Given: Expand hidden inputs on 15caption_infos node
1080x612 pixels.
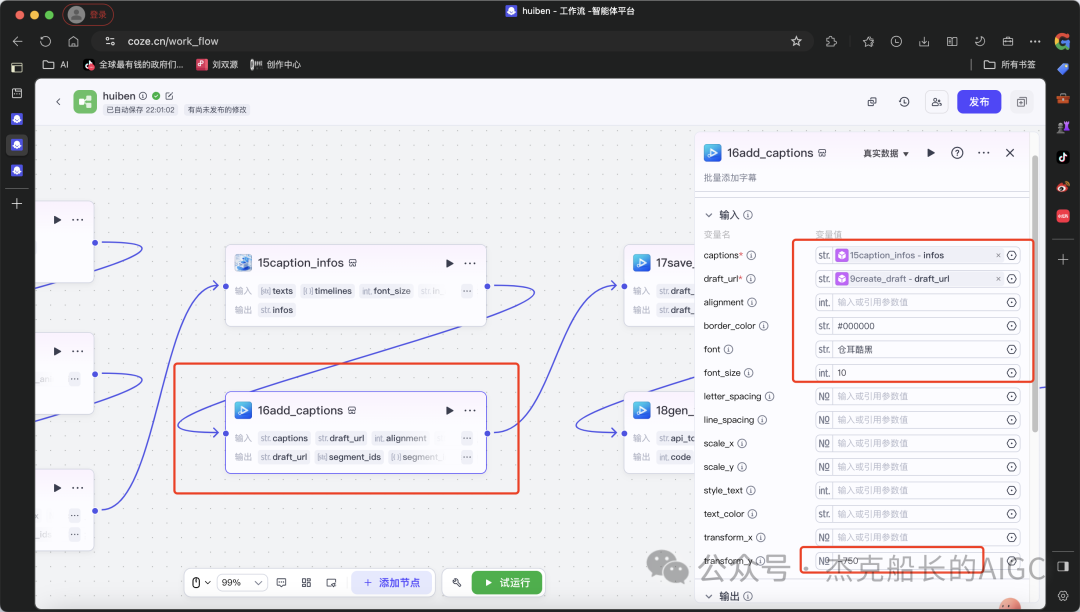Looking at the screenshot, I should pyautogui.click(x=467, y=291).
